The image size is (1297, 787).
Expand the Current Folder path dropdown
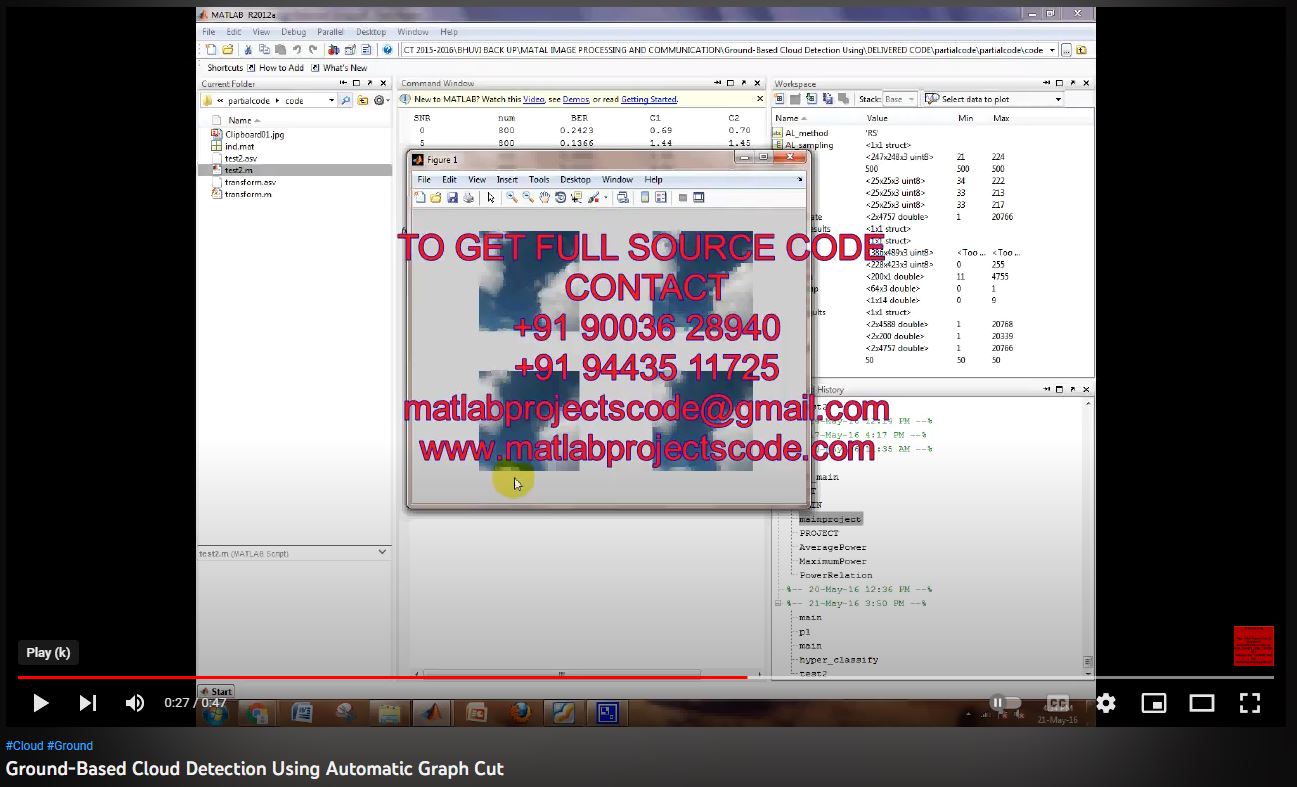coord(1052,50)
